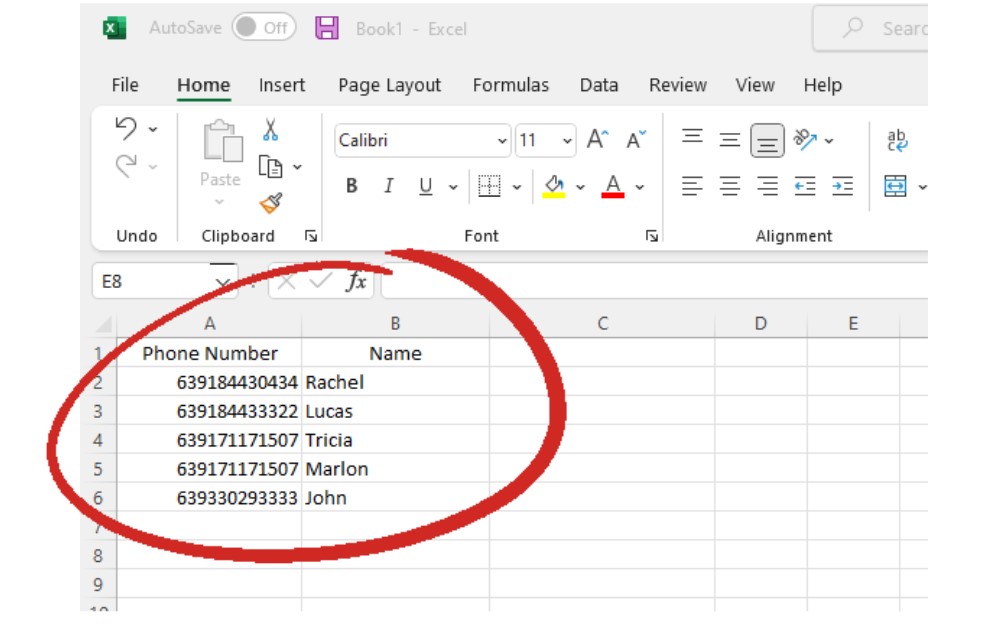Image resolution: width=1000 pixels, height=626 pixels.
Task: Switch to the Formulas ribbon tab
Action: (x=509, y=86)
